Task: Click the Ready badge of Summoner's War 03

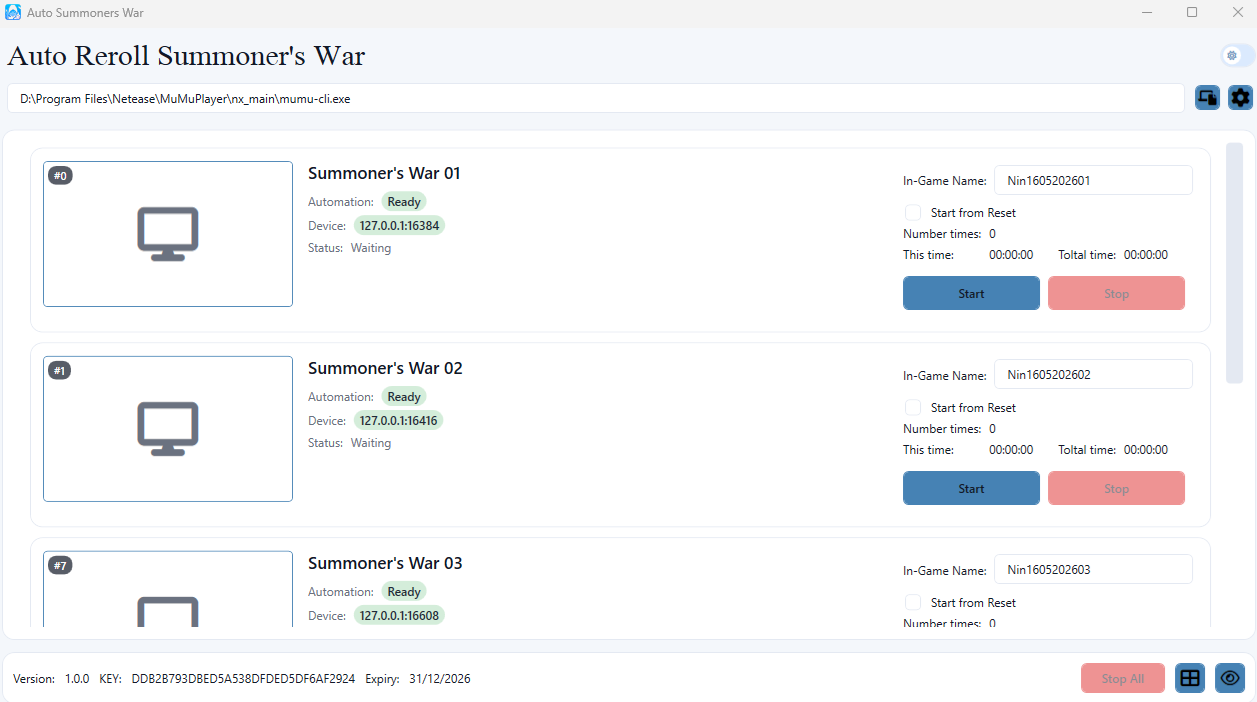Action: pyautogui.click(x=404, y=592)
